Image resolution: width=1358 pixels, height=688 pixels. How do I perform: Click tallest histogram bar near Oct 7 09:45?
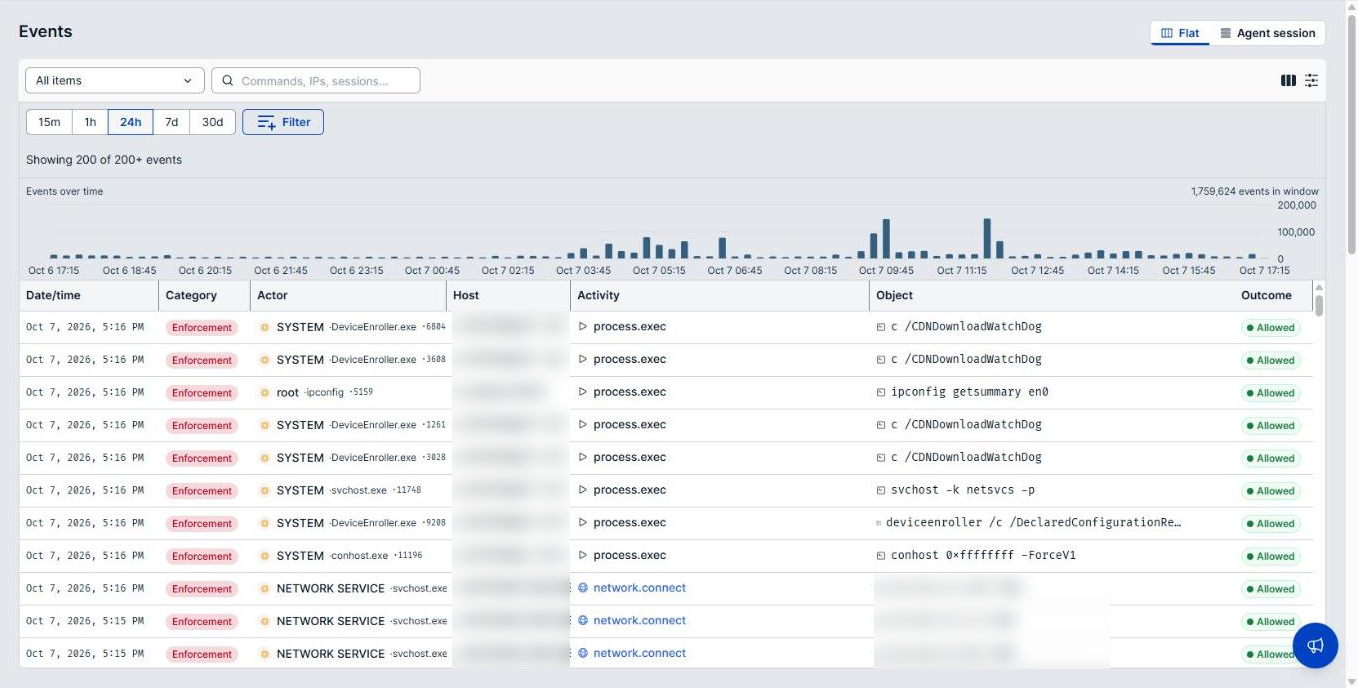(886, 239)
